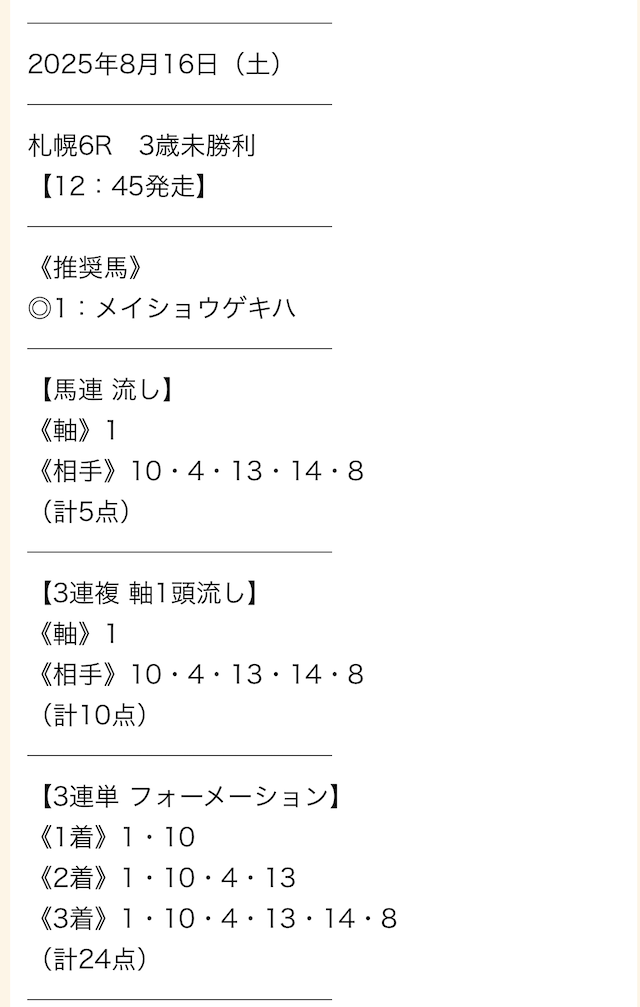Click horse name メイショウゲキハ
The height and width of the screenshot is (1007, 640).
[196, 309]
